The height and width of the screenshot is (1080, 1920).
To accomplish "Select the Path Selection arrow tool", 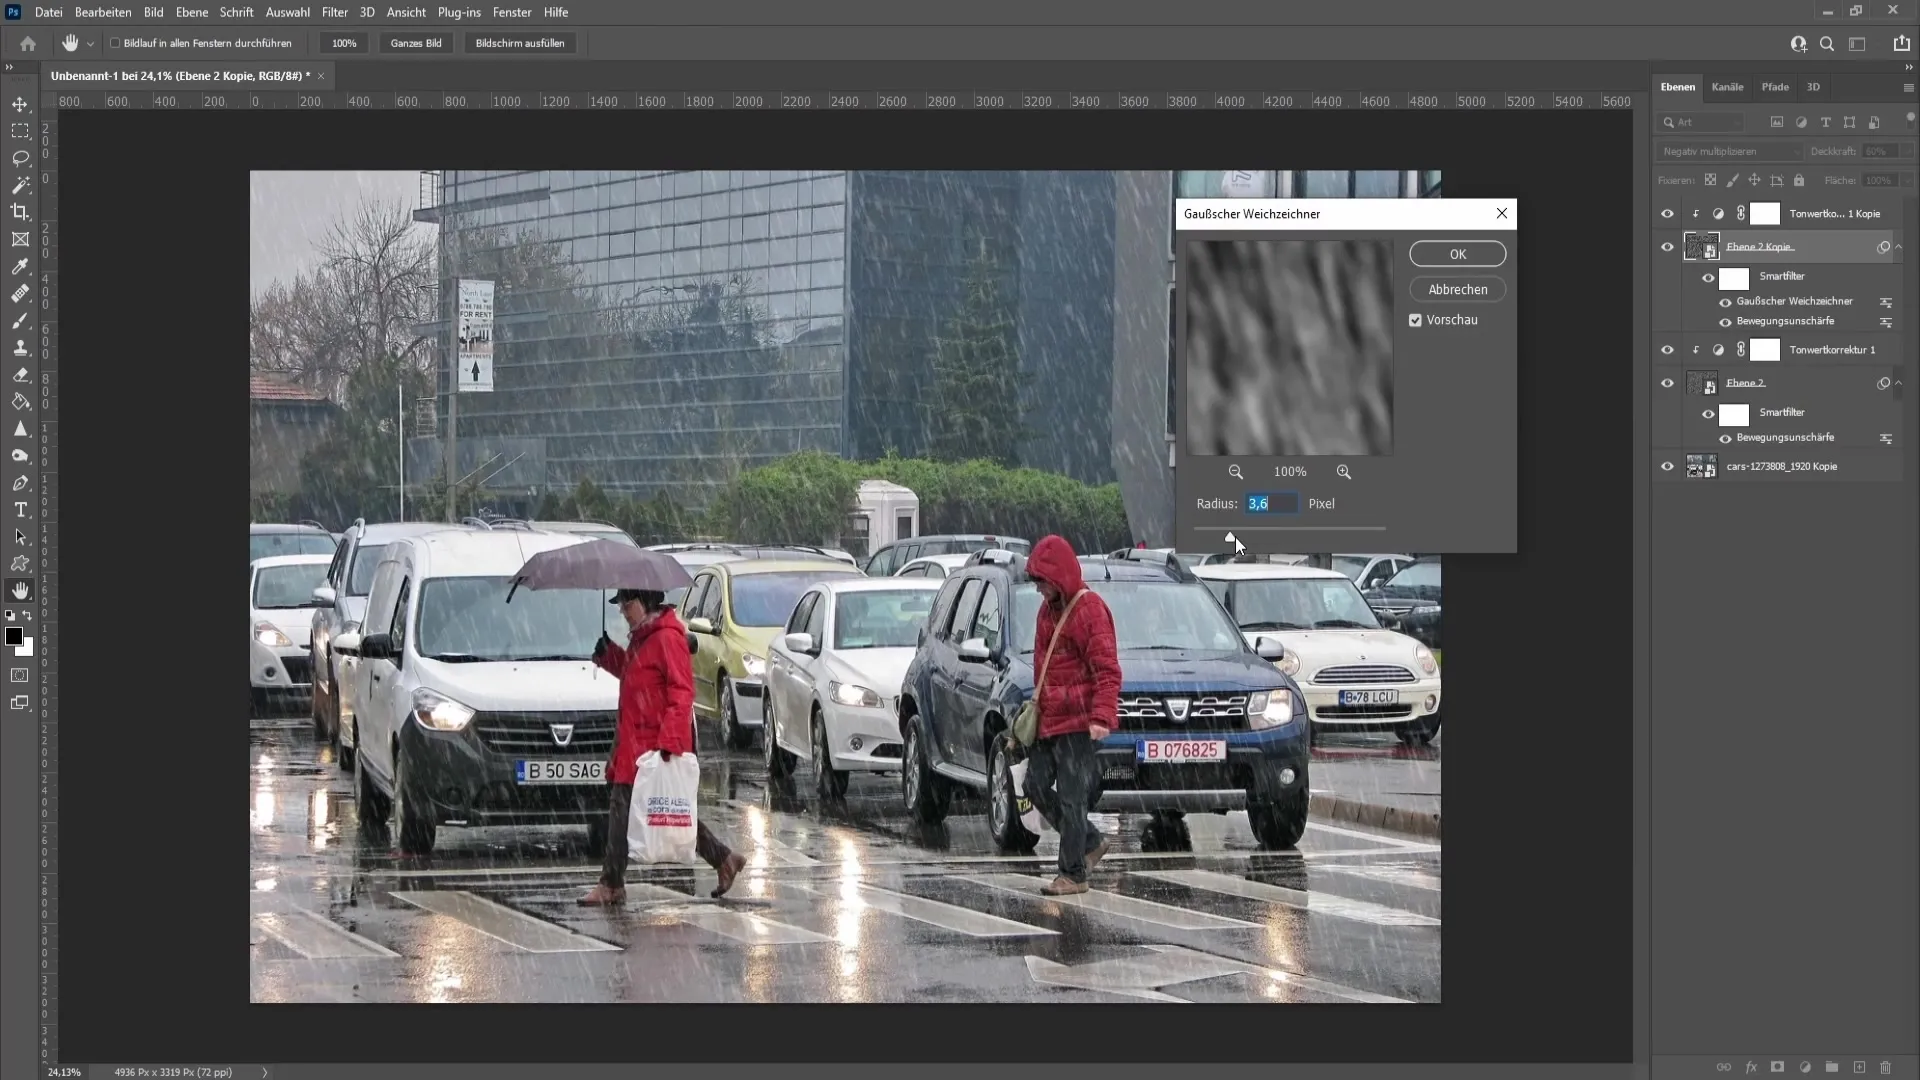I will [20, 537].
